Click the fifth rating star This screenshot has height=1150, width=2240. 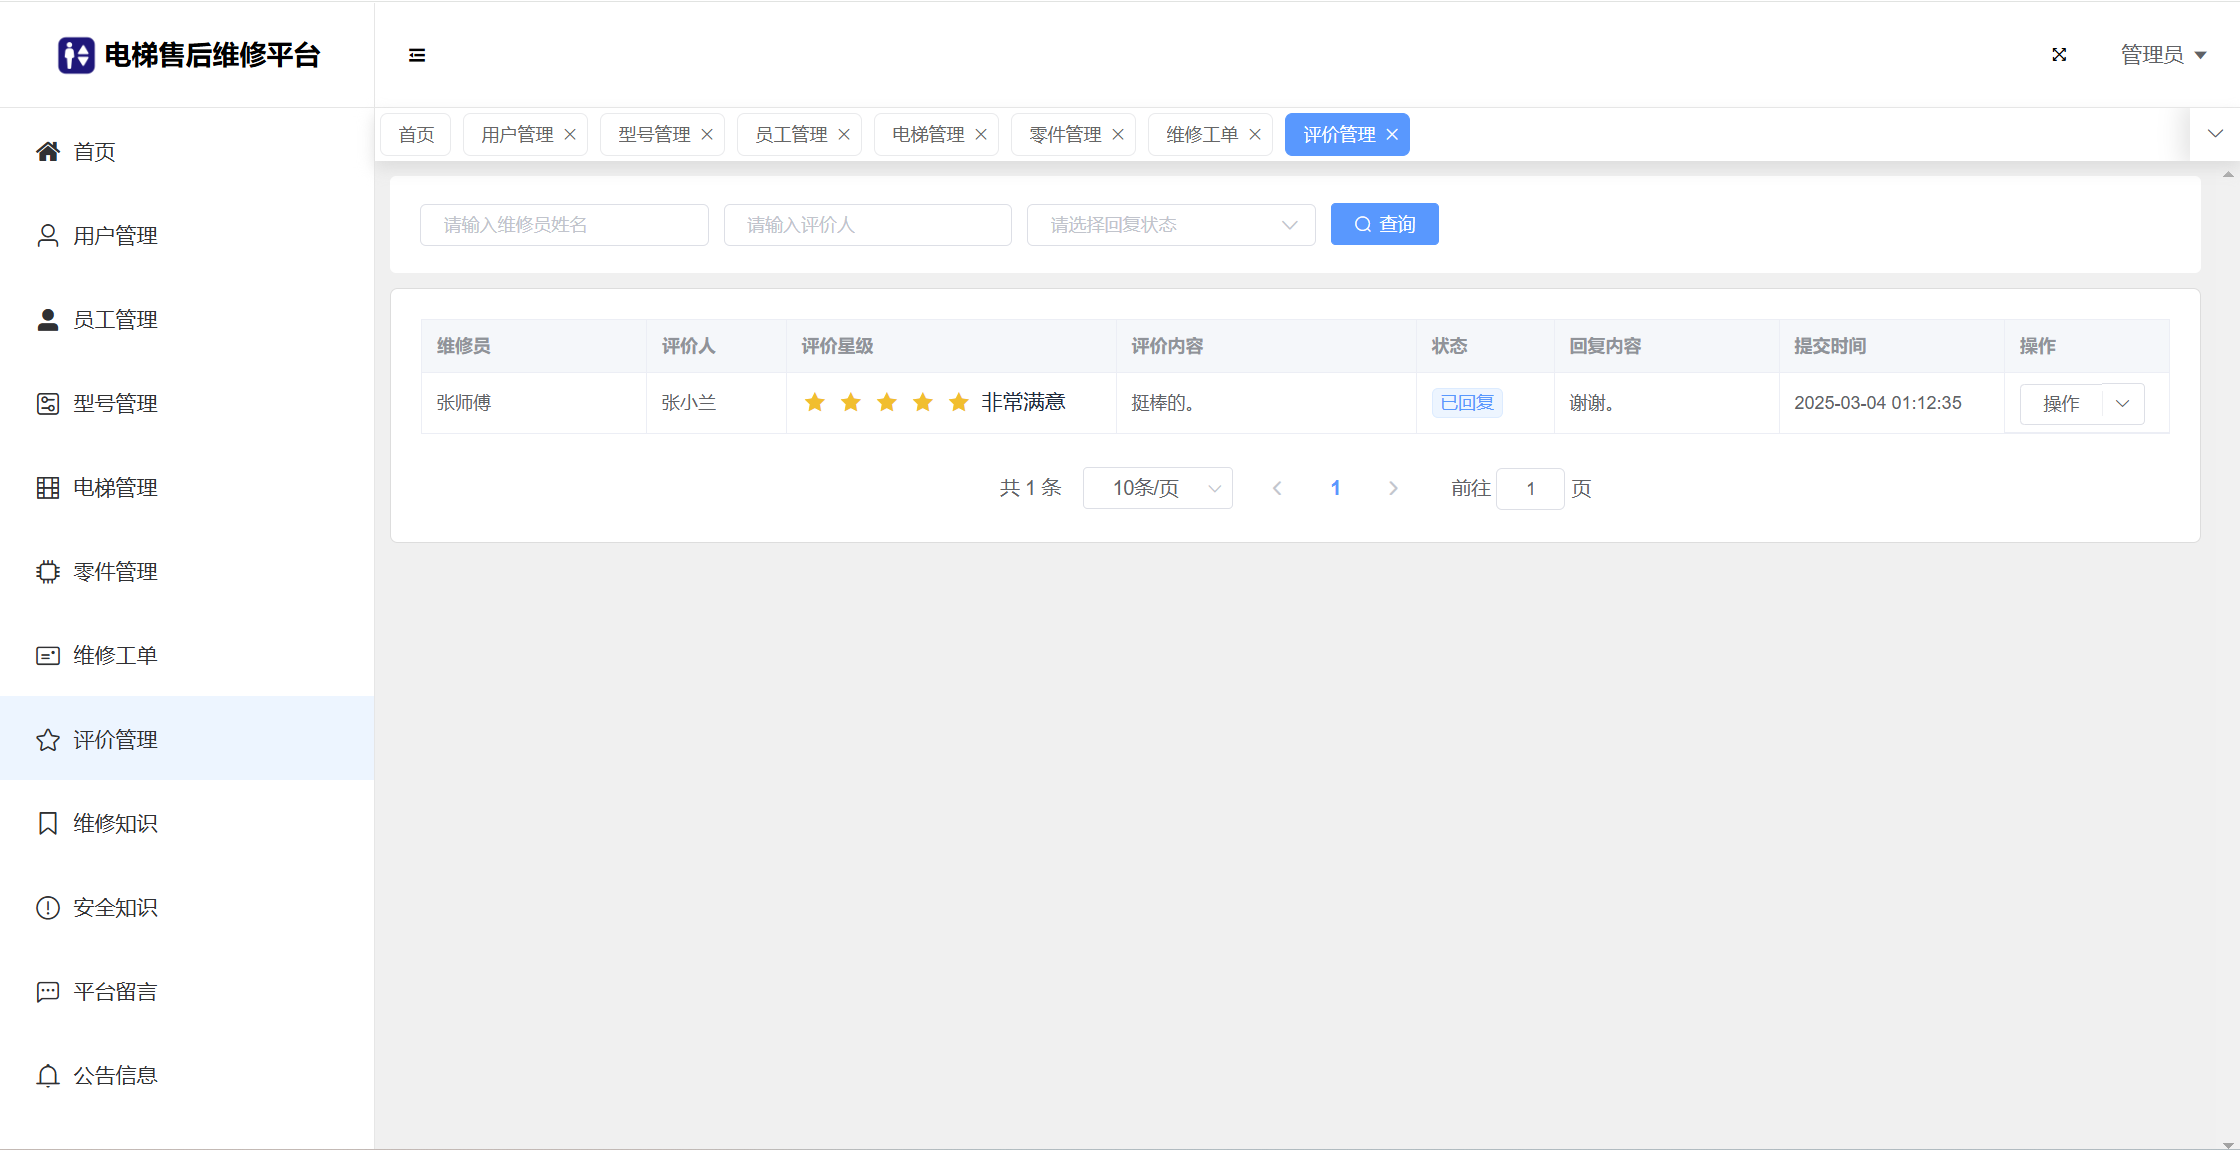click(x=958, y=403)
